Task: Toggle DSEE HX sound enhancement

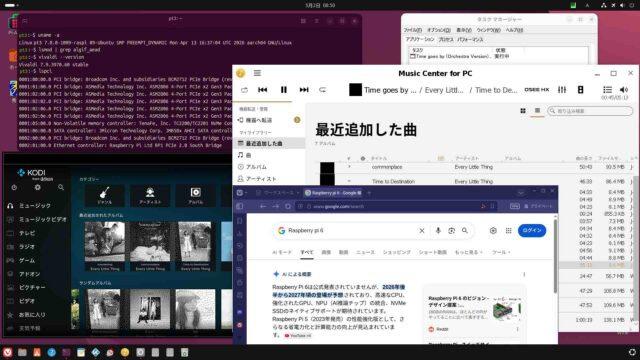Action: pyautogui.click(x=536, y=90)
